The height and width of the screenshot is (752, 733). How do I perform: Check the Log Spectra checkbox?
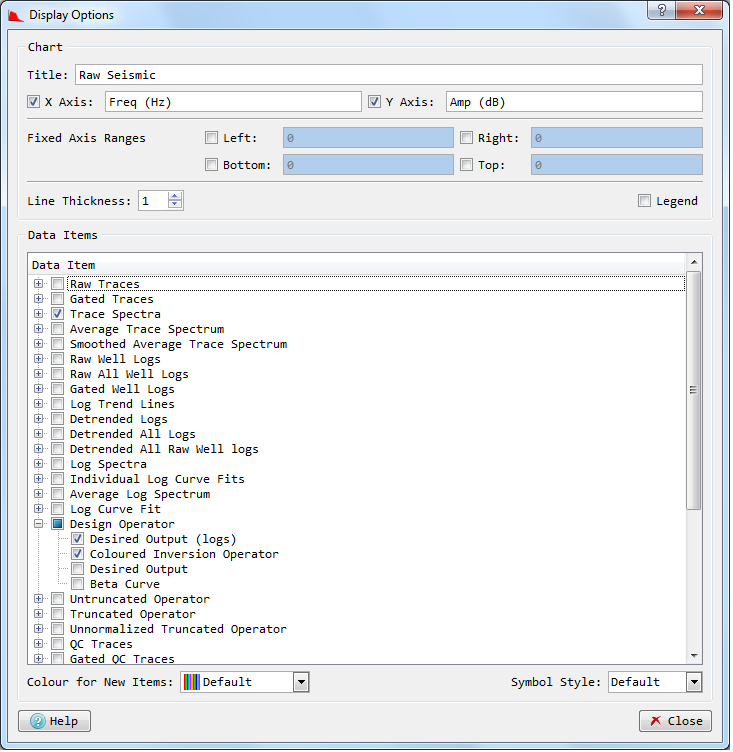[58, 465]
